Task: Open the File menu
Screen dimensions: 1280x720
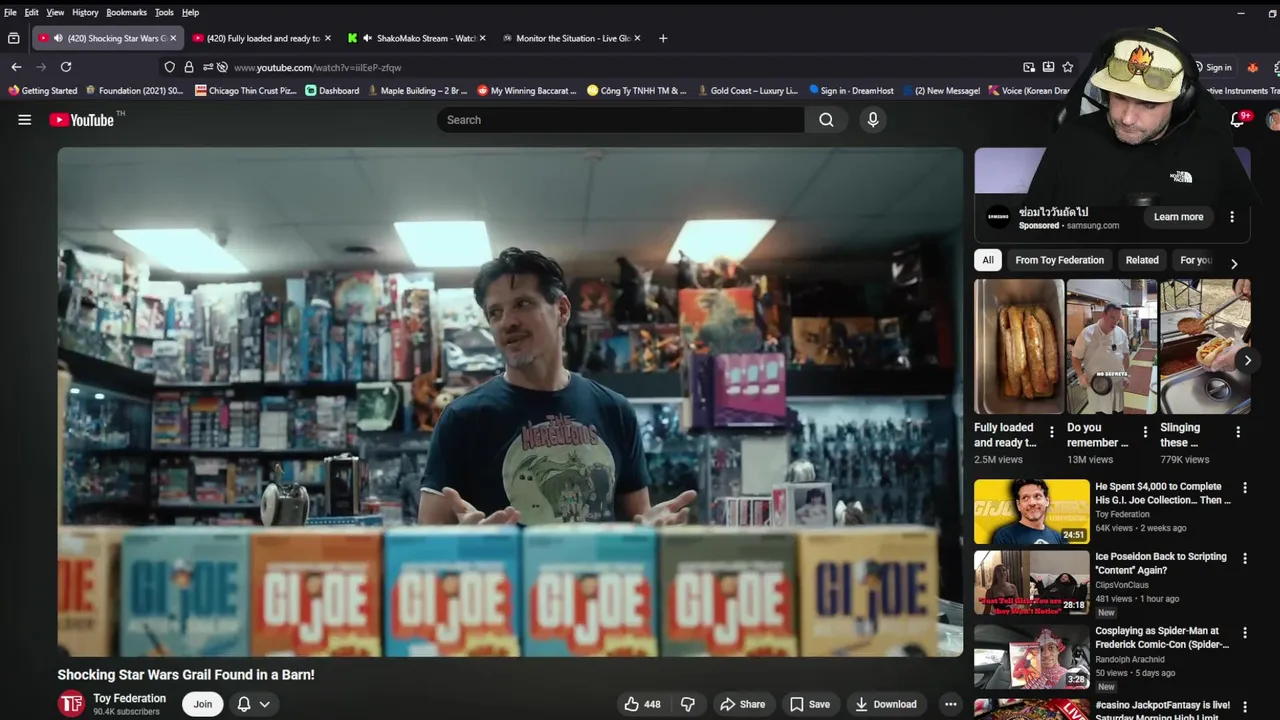Action: 10,12
